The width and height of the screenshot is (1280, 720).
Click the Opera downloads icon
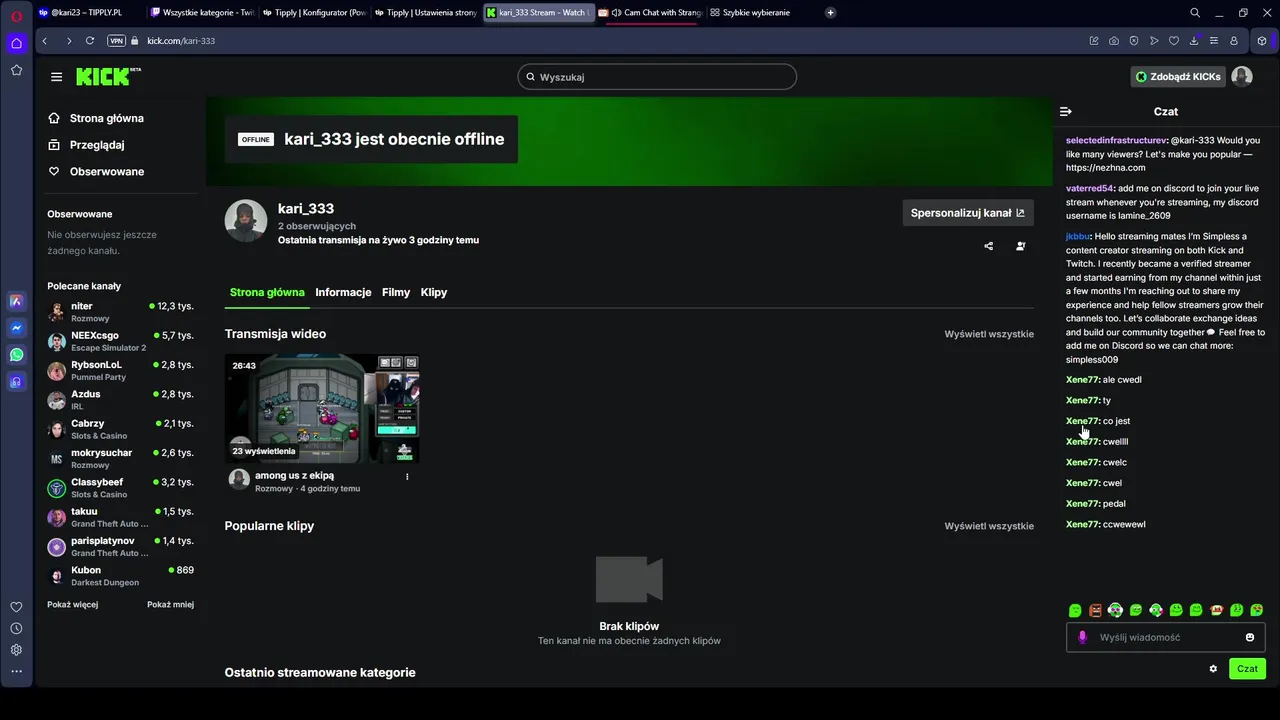click(1194, 41)
